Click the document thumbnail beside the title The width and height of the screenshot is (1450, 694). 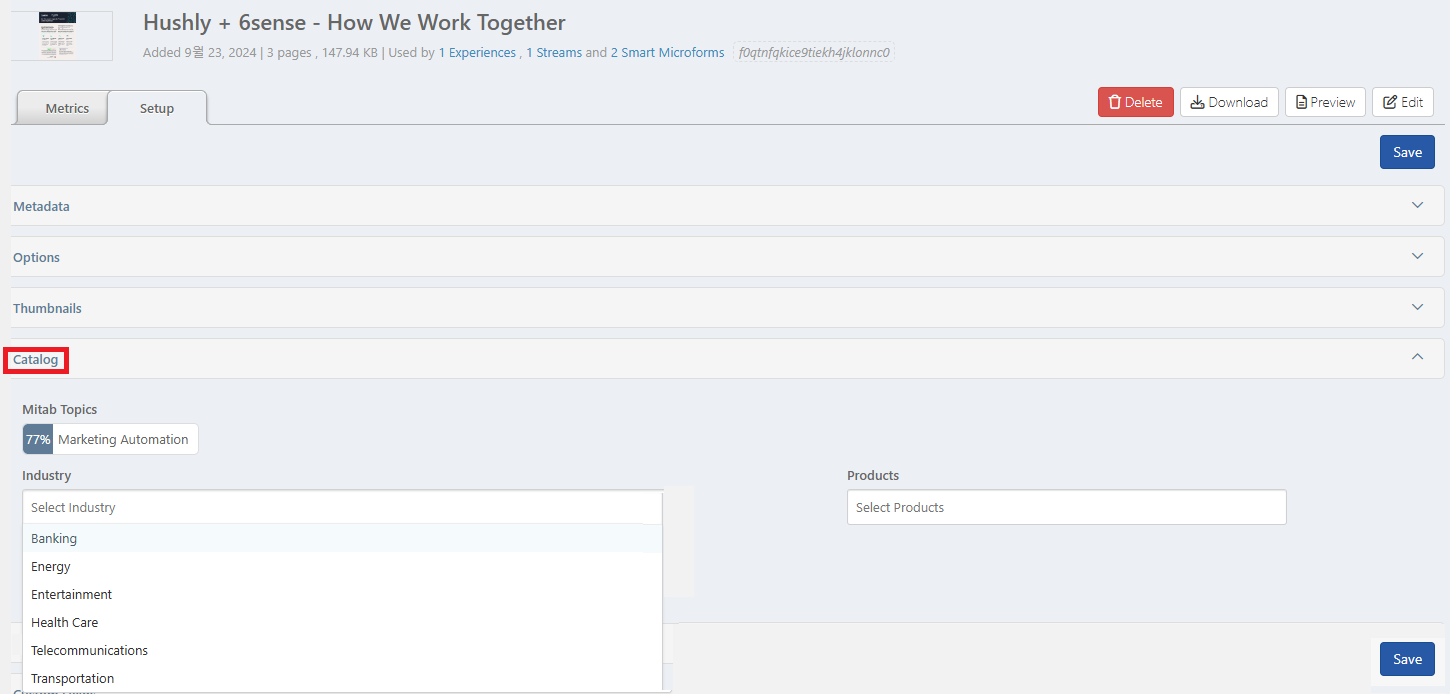[61, 35]
